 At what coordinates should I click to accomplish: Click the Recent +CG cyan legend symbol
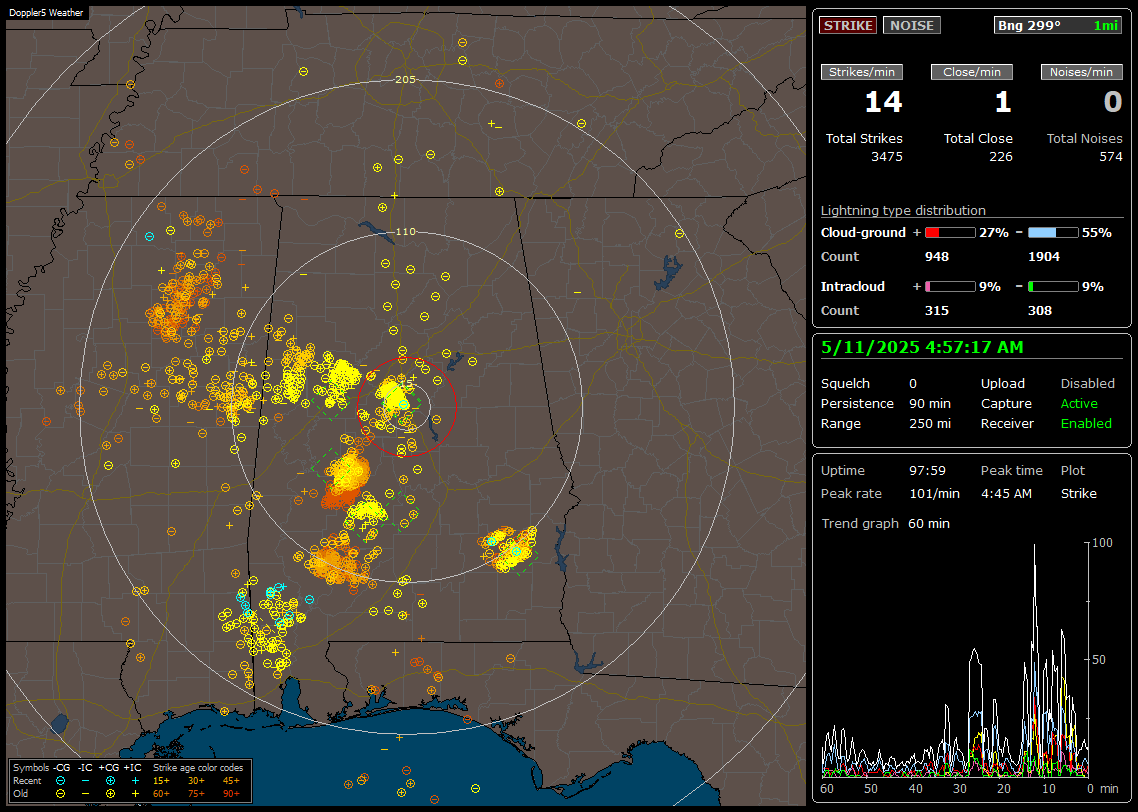coord(110,781)
